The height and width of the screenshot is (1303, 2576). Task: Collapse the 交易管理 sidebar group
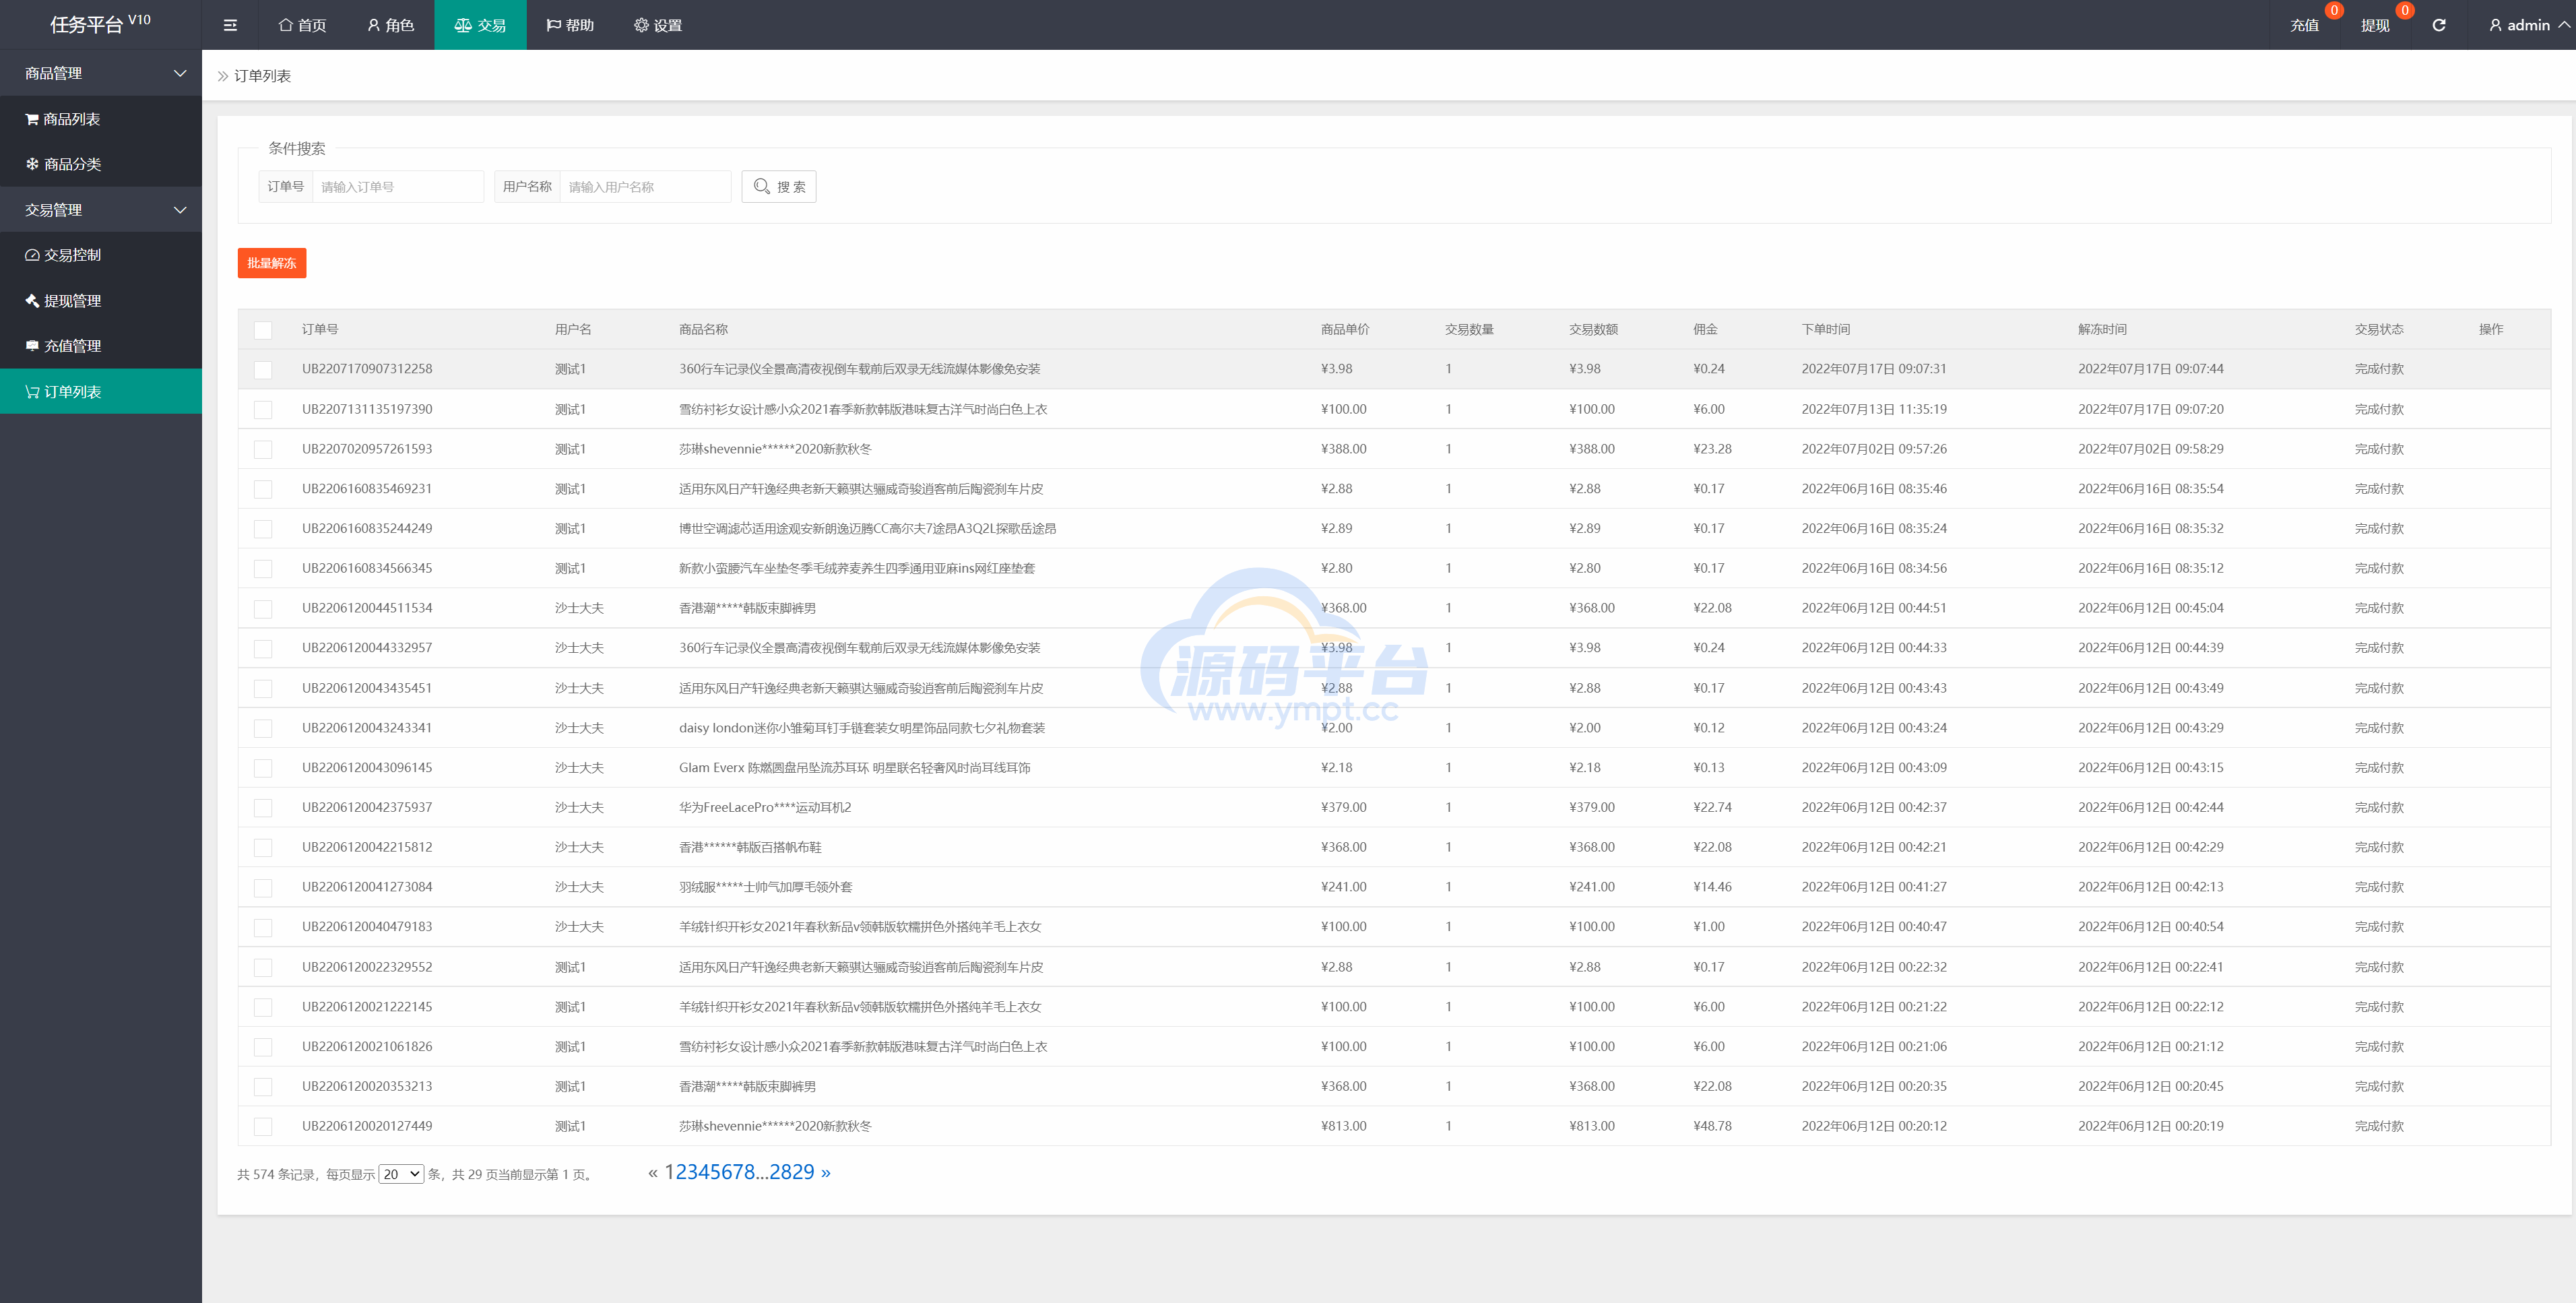pyautogui.click(x=101, y=210)
